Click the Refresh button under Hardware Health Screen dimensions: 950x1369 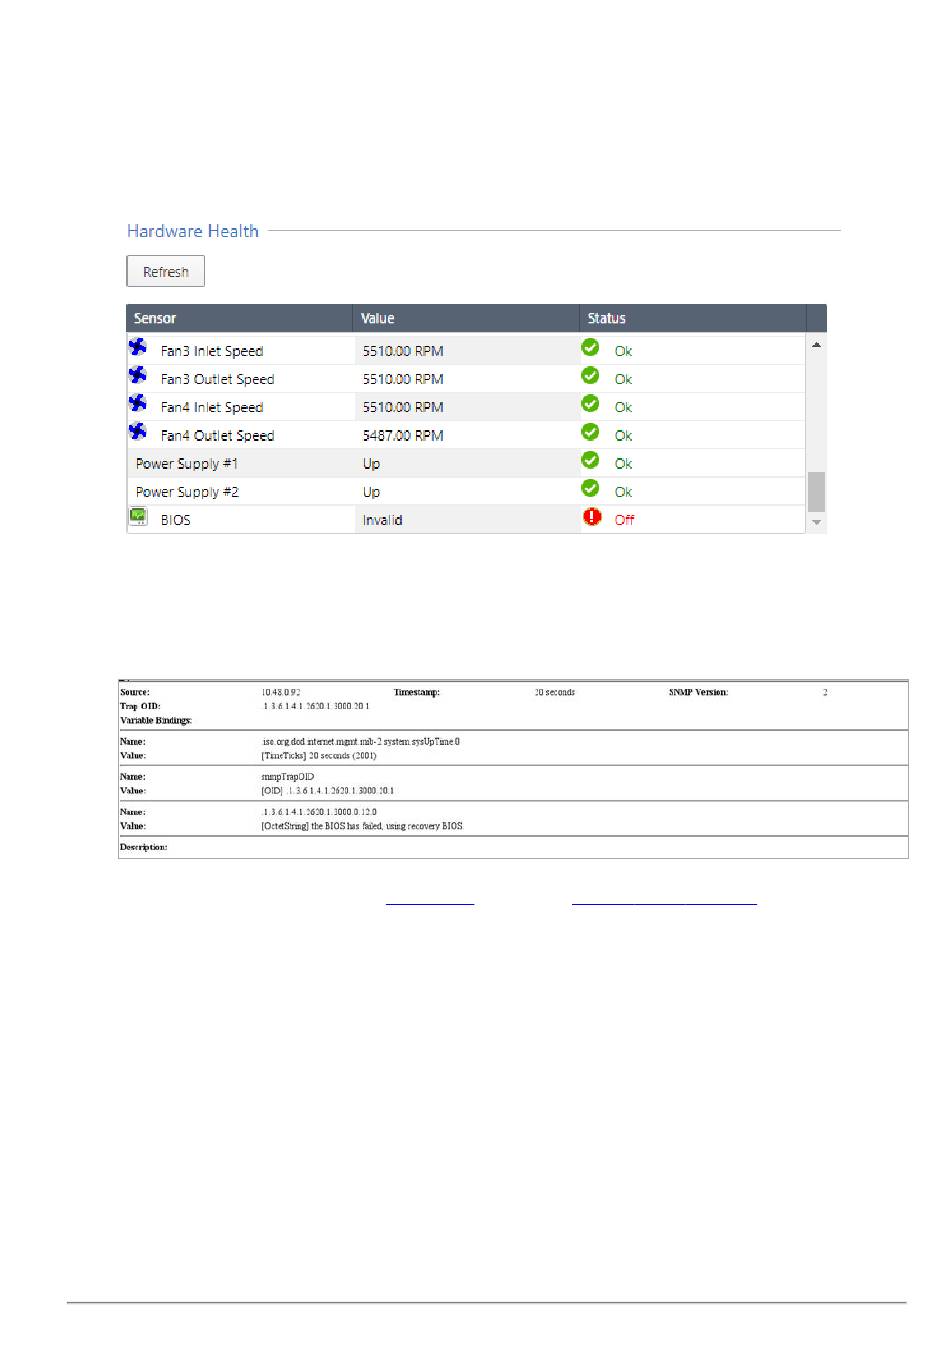(x=165, y=271)
